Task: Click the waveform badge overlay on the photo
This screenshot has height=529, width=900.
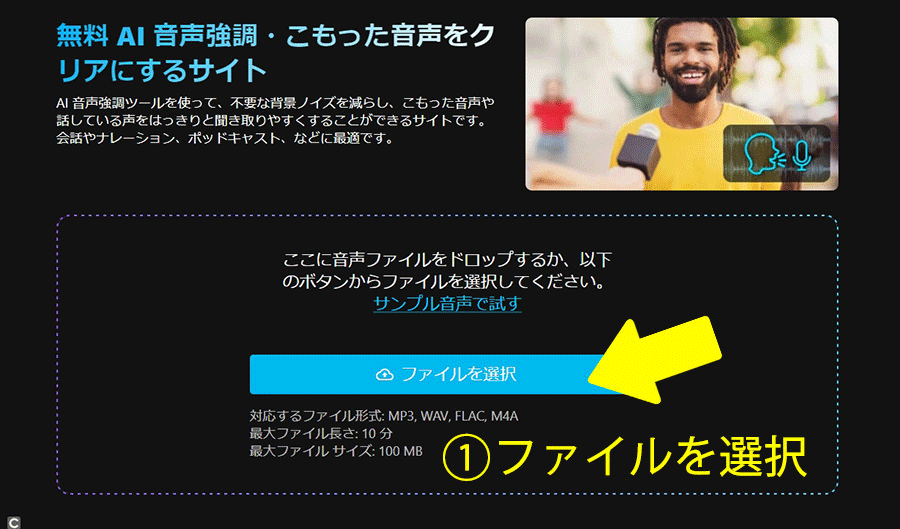Action: click(x=777, y=154)
